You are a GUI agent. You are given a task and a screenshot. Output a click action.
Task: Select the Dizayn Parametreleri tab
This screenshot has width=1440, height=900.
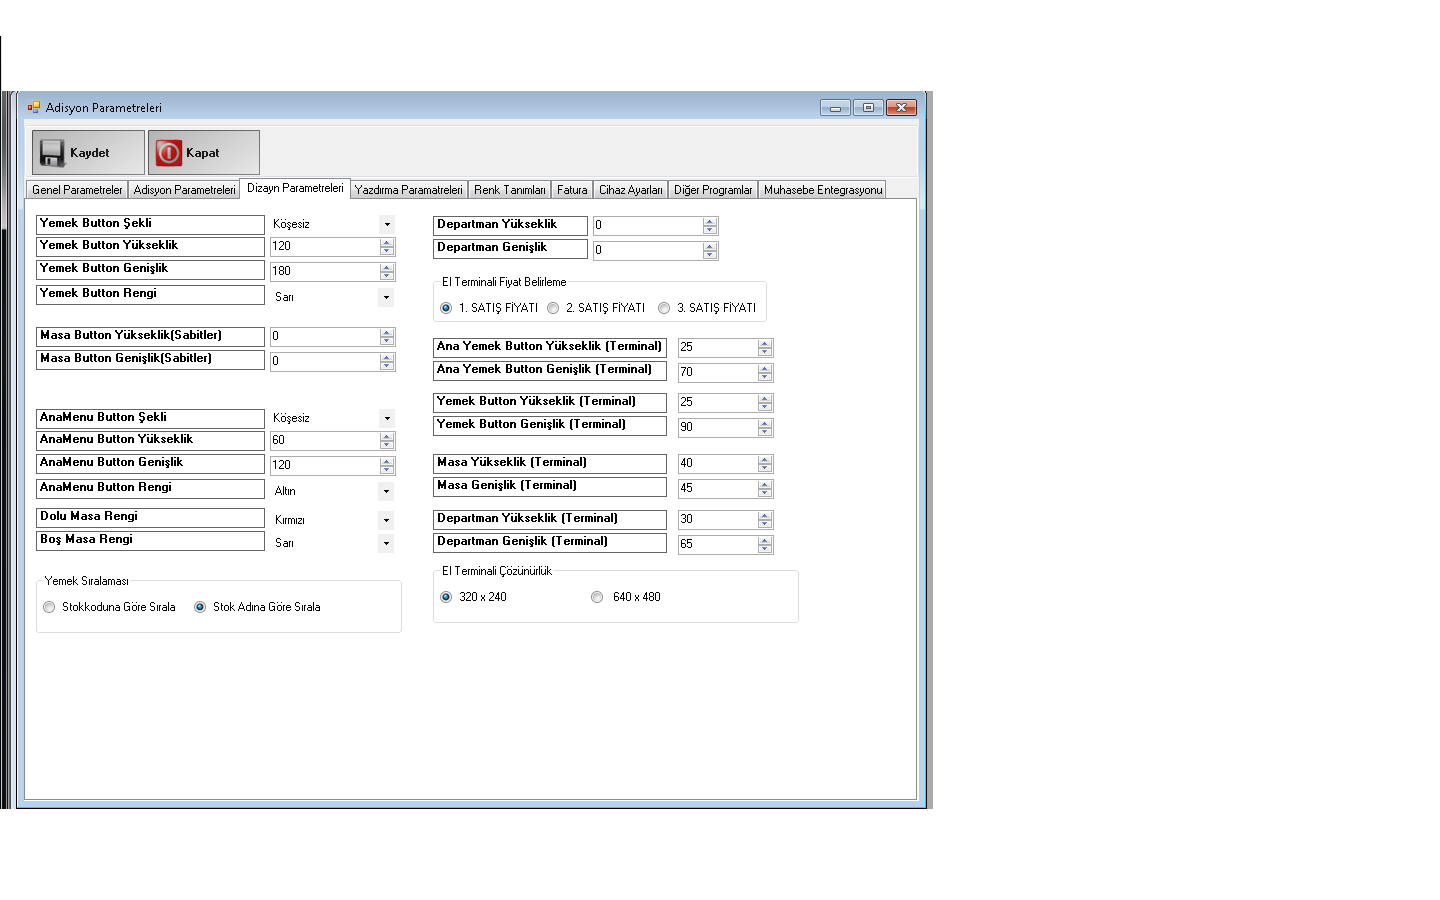295,188
